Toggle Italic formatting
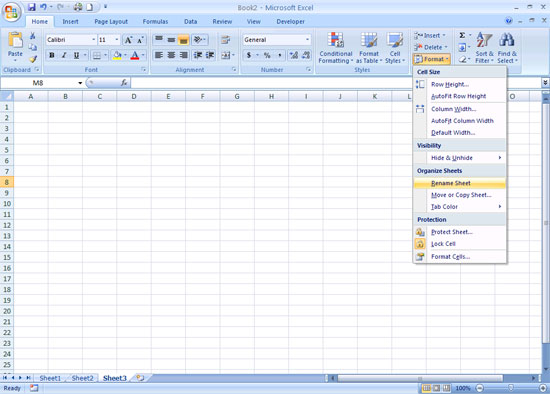This screenshot has width=550, height=394. [64, 55]
